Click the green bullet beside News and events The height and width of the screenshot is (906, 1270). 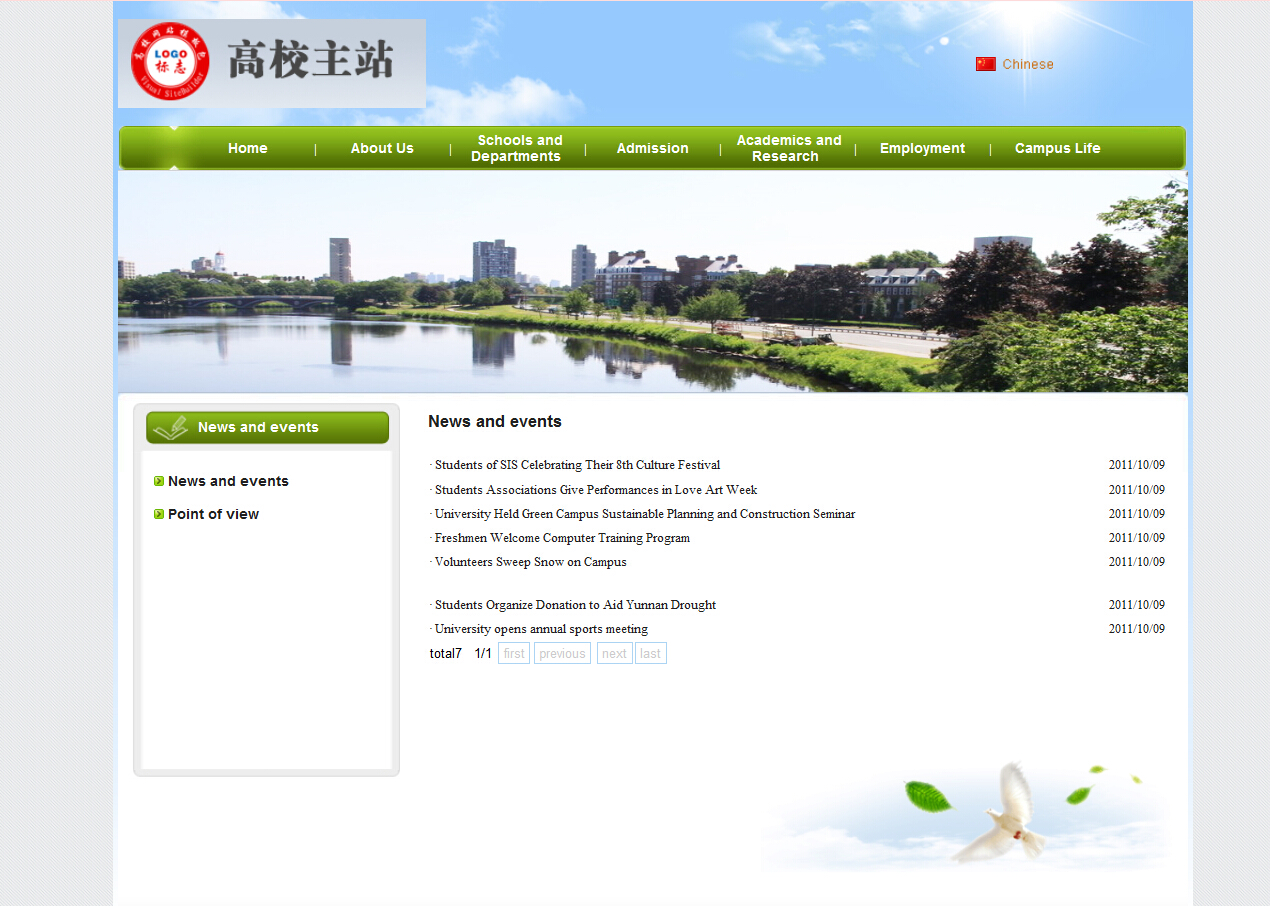[159, 481]
